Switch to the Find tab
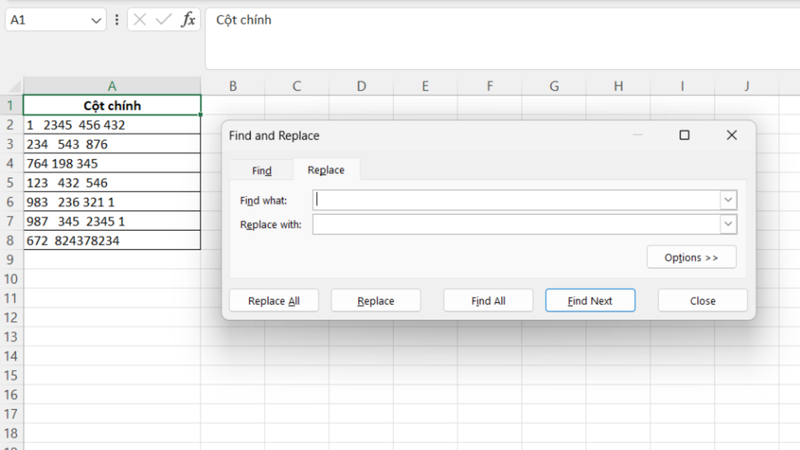Image resolution: width=800 pixels, height=450 pixels. (261, 170)
